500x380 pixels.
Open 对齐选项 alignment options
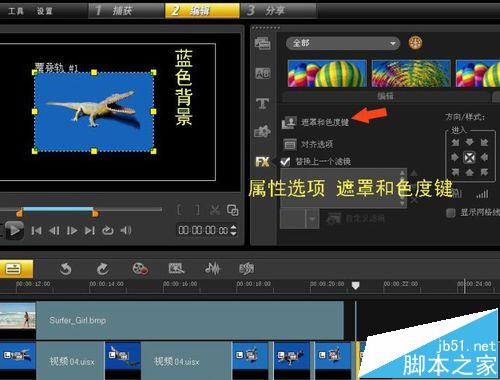(x=308, y=144)
